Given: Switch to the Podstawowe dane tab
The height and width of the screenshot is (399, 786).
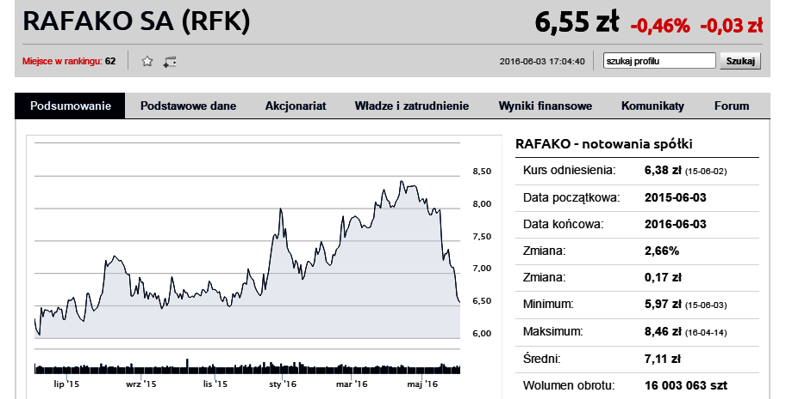Looking at the screenshot, I should 188,106.
